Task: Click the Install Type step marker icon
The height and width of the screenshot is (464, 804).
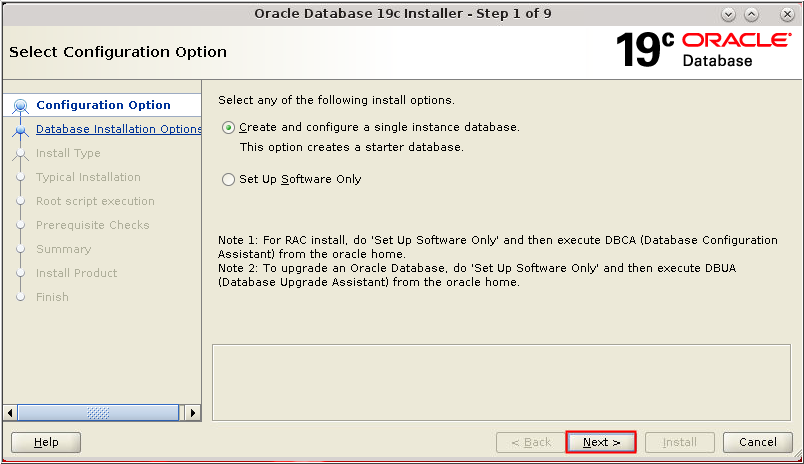Action: point(21,153)
